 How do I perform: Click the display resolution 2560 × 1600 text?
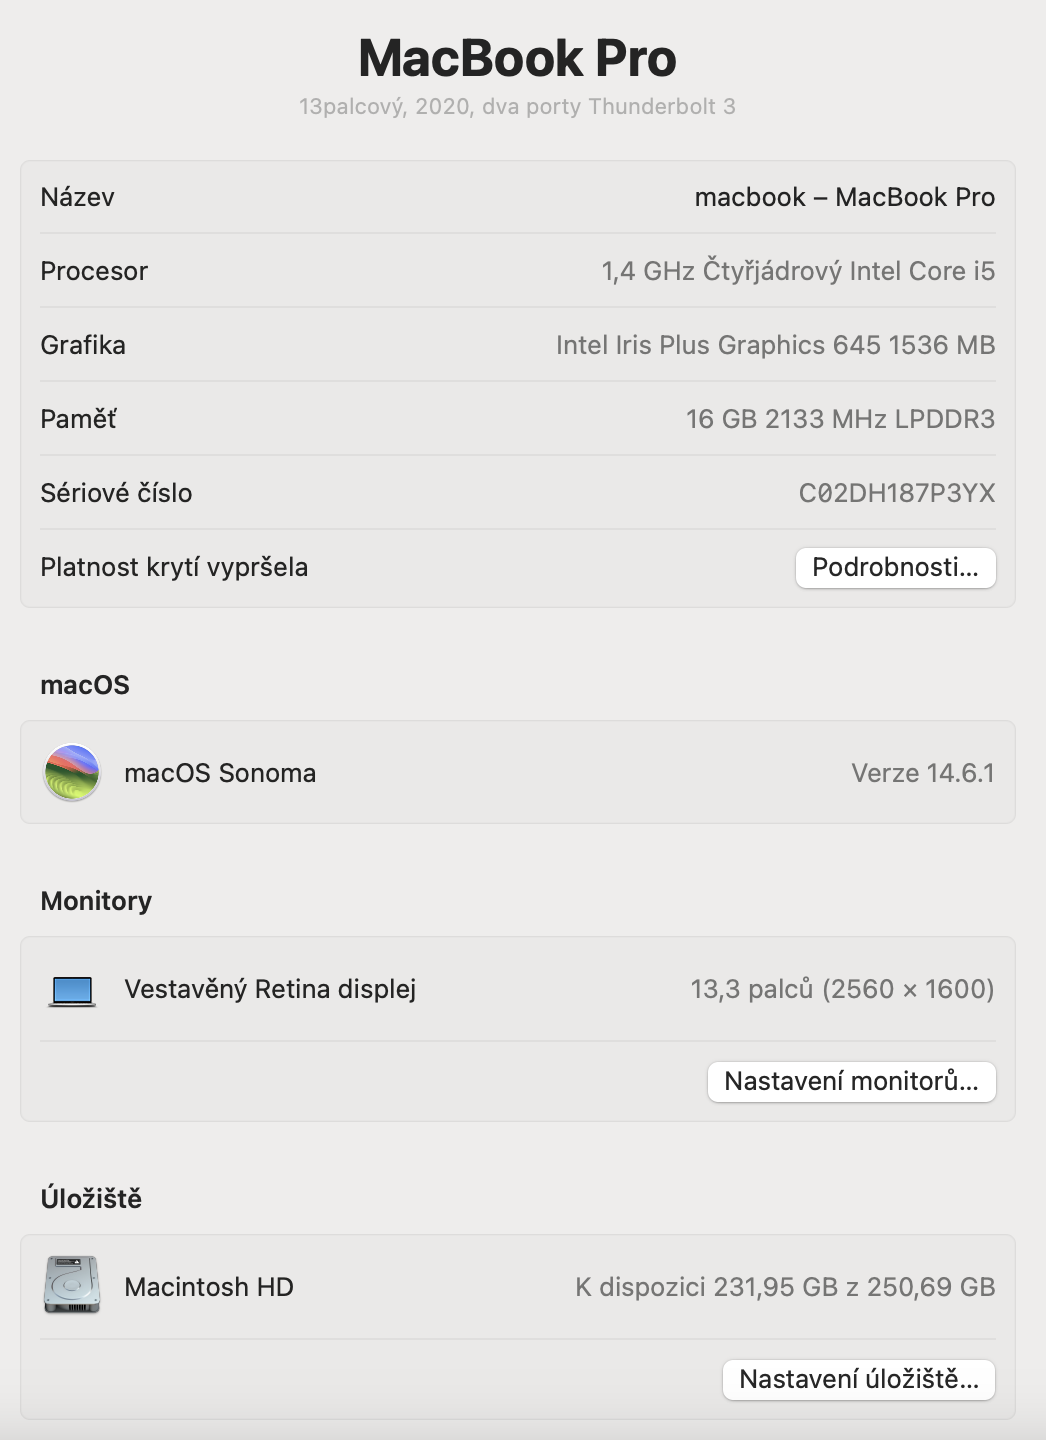(908, 989)
